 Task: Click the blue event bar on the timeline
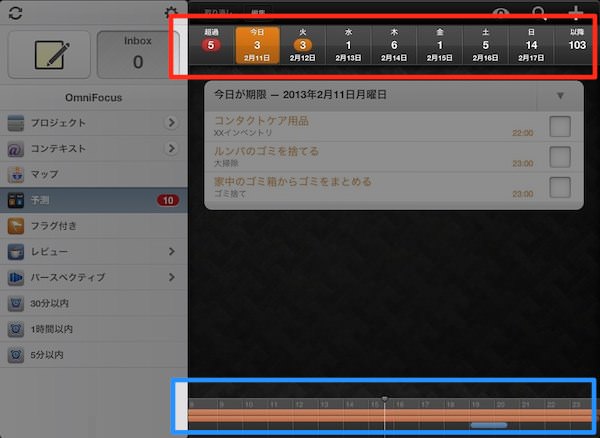489,425
